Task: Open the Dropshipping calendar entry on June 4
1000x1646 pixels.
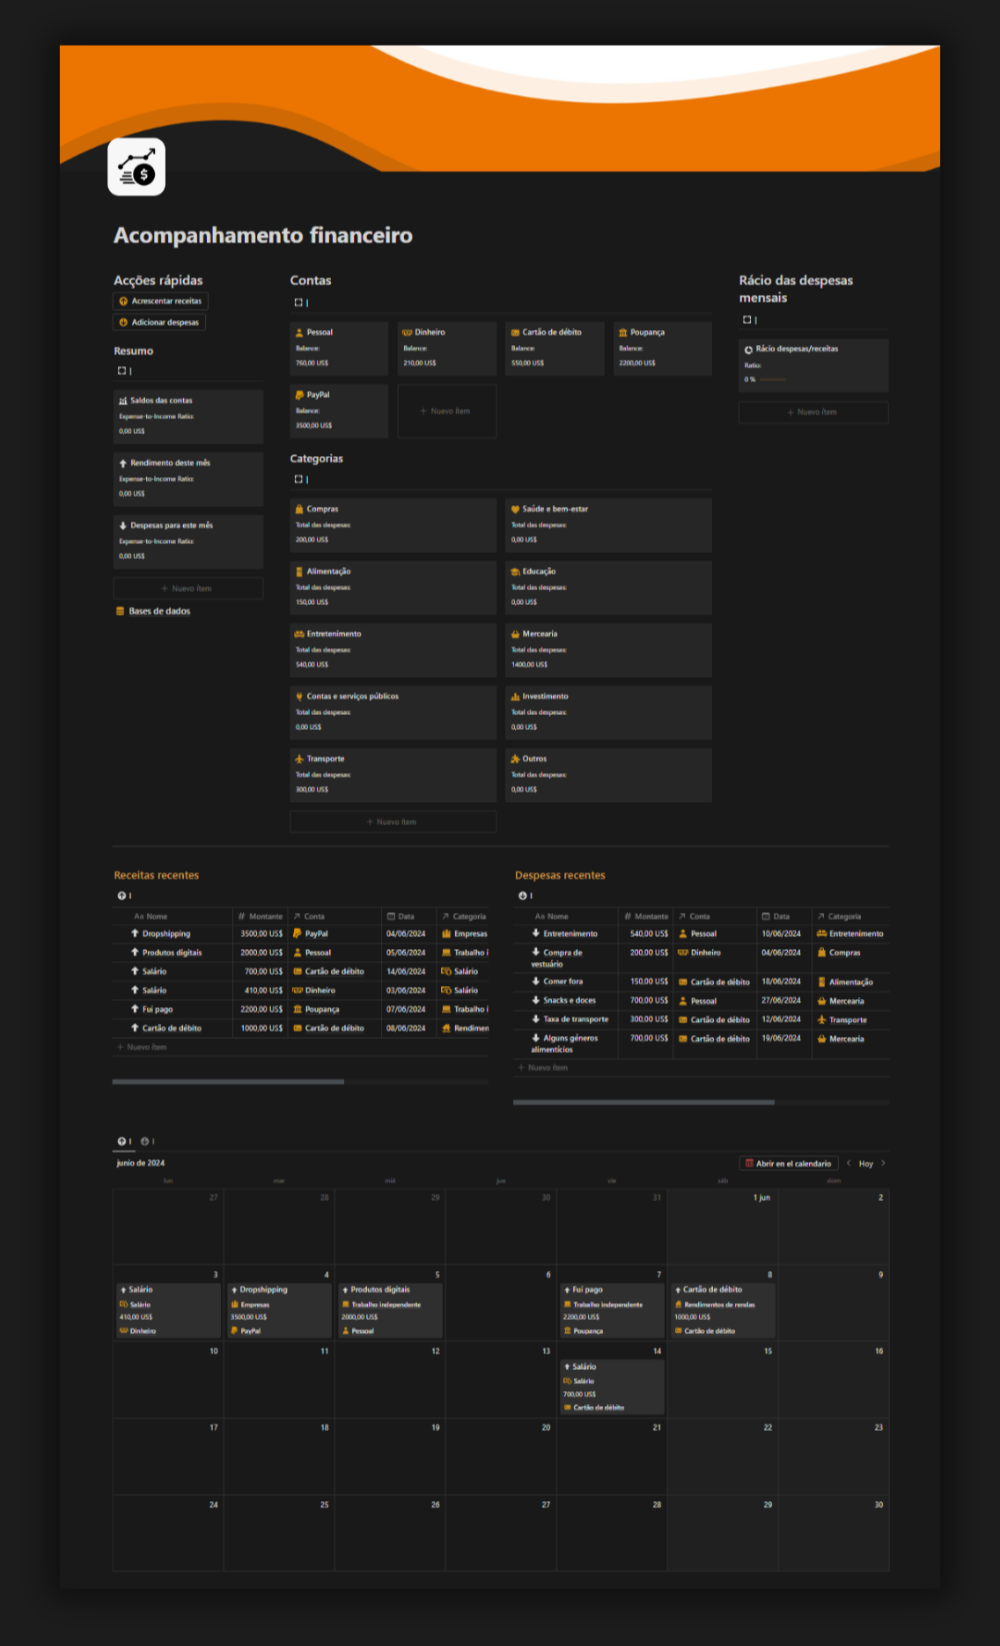Action: click(280, 1310)
